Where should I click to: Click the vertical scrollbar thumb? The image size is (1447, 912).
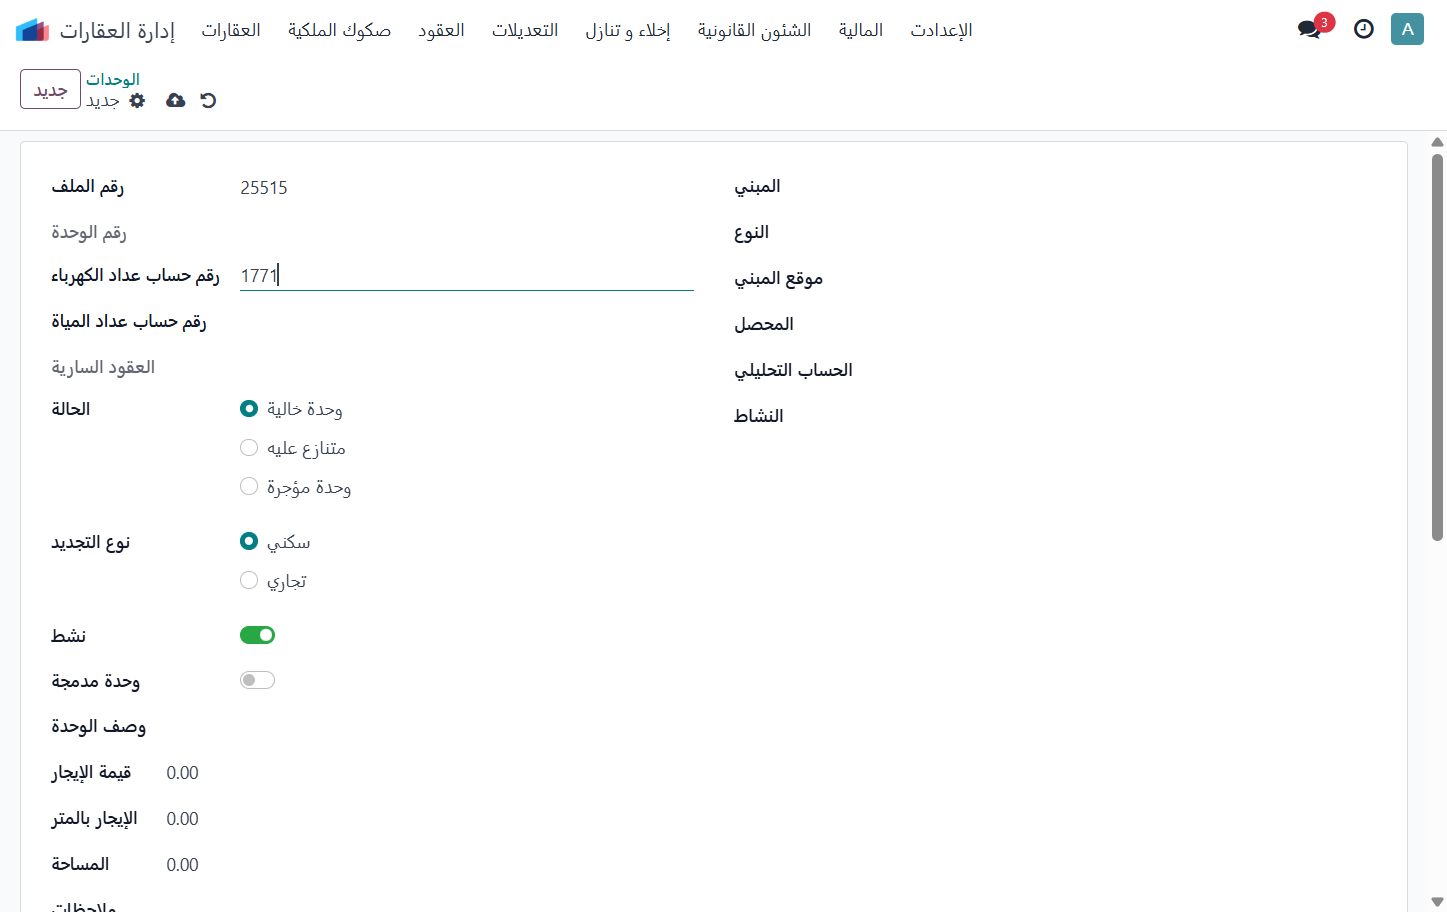[x=1437, y=347]
